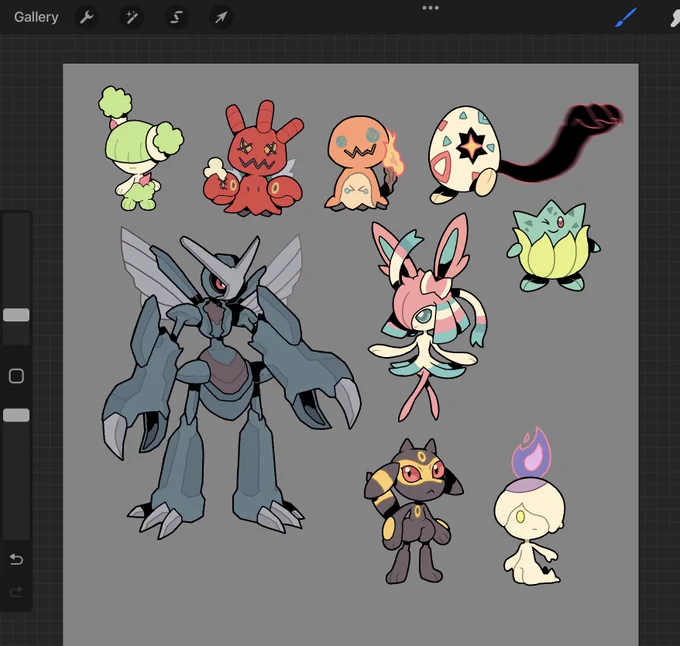Image resolution: width=680 pixels, height=646 pixels.
Task: Tap the green-haired character drawing
Action: point(140,147)
